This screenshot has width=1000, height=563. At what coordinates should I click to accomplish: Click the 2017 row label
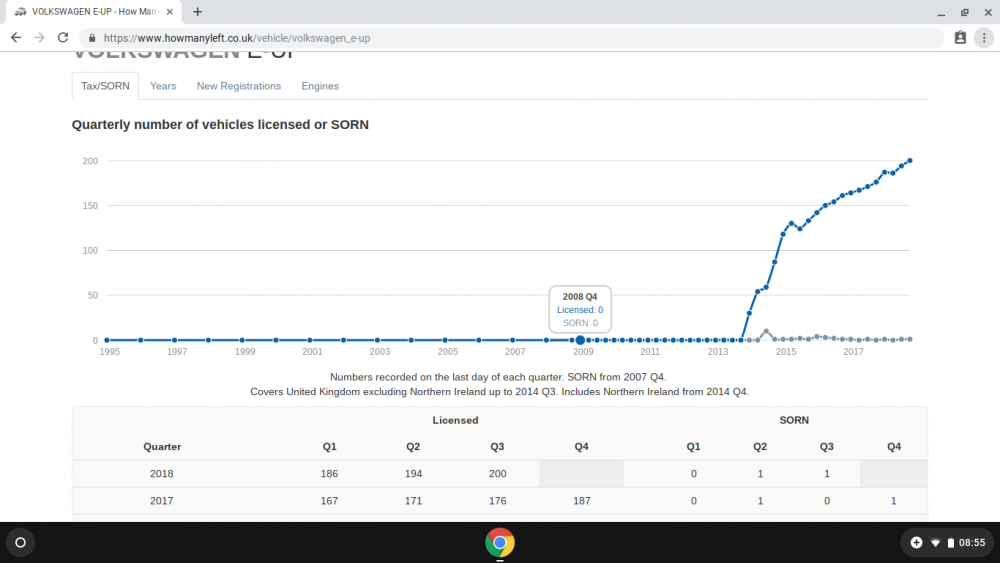[161, 501]
